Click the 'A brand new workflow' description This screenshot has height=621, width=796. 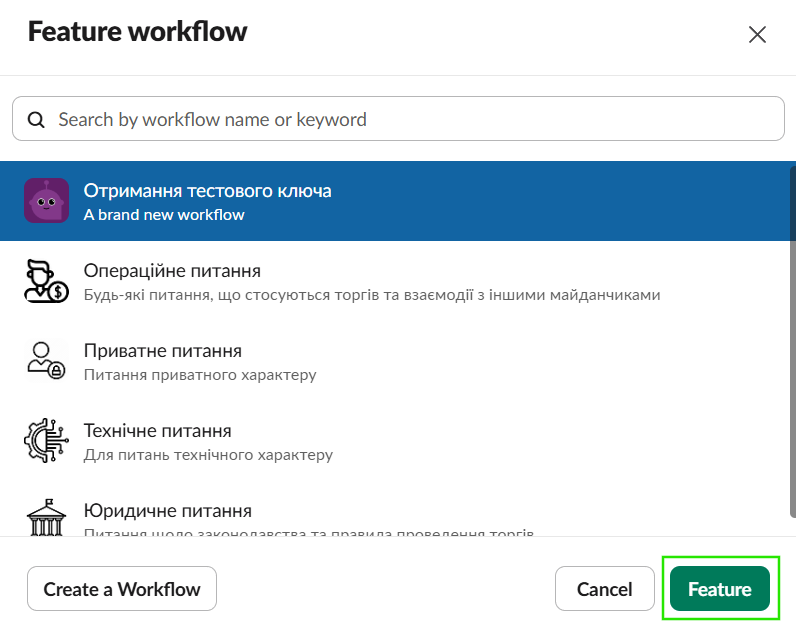164,214
